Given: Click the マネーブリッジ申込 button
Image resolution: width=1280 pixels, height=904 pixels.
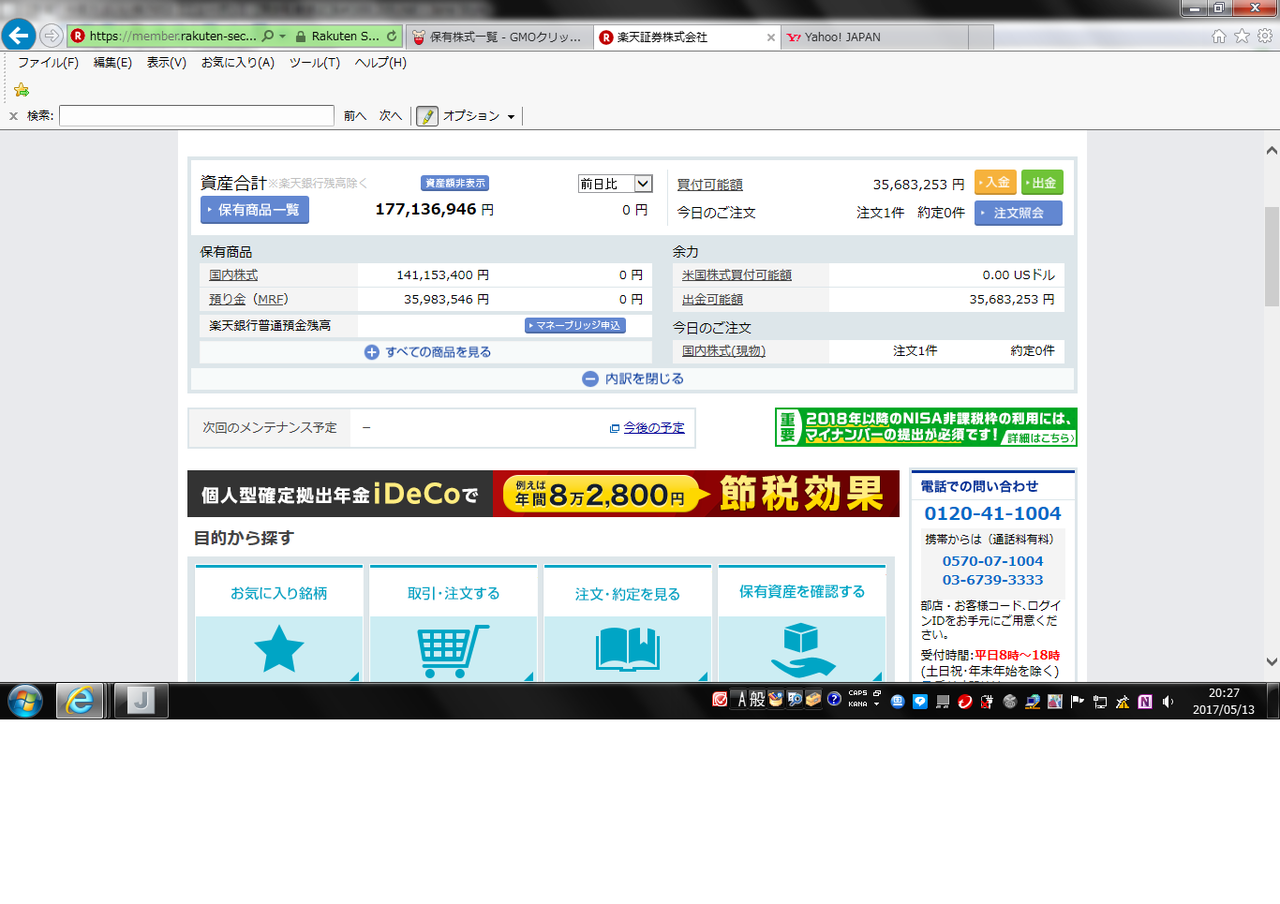Looking at the screenshot, I should 575,325.
